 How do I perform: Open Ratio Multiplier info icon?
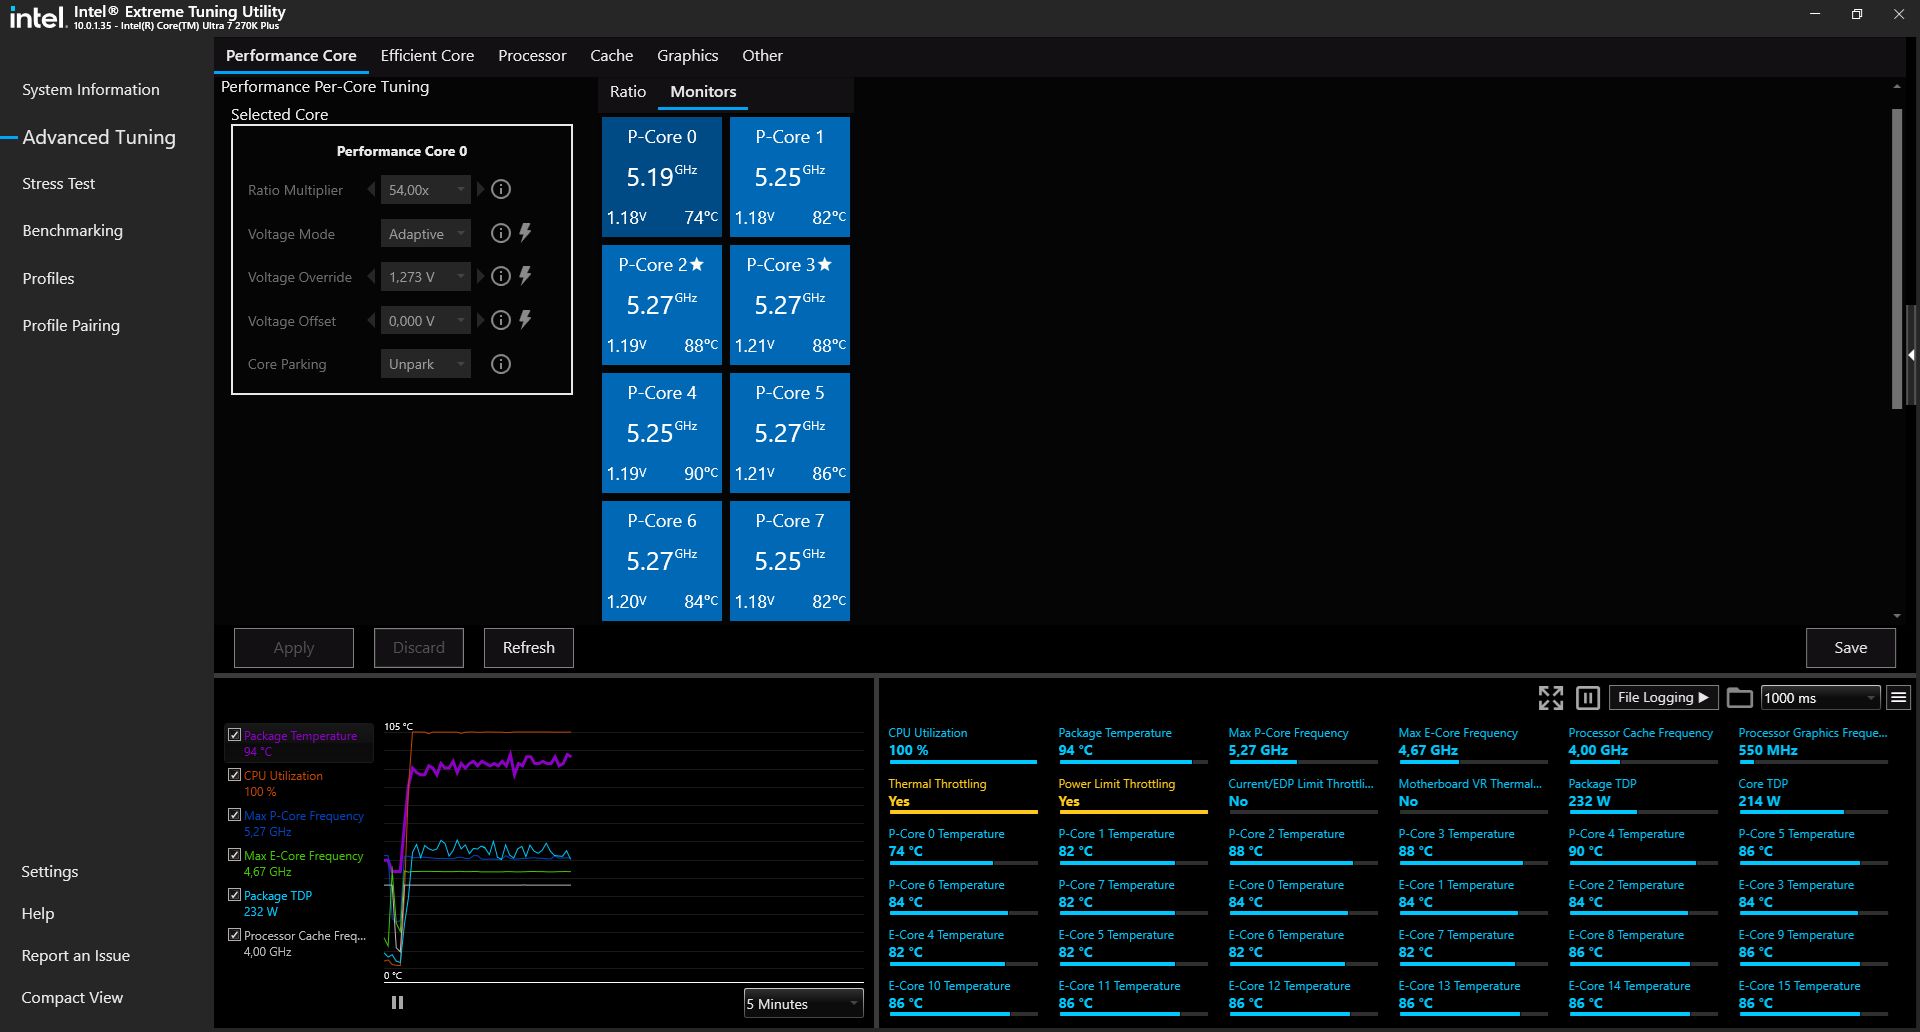501,189
